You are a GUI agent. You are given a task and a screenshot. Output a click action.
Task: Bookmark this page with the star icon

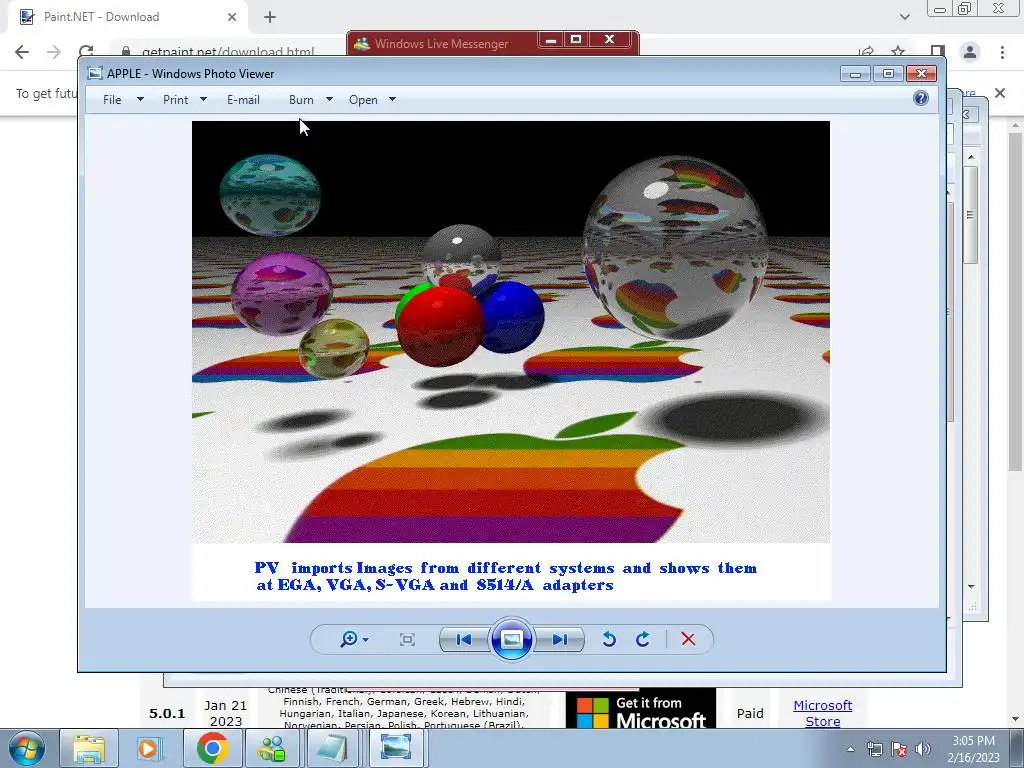[x=899, y=52]
